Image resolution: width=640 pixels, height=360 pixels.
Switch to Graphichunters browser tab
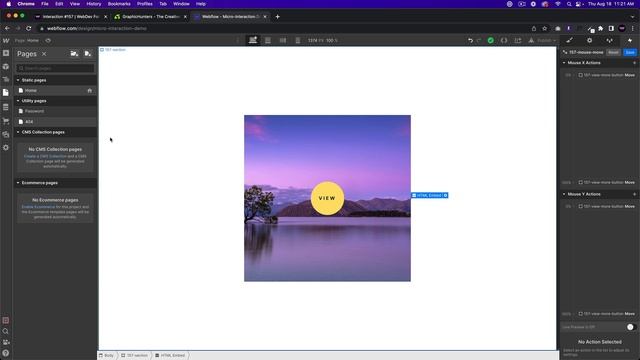[x=151, y=17]
